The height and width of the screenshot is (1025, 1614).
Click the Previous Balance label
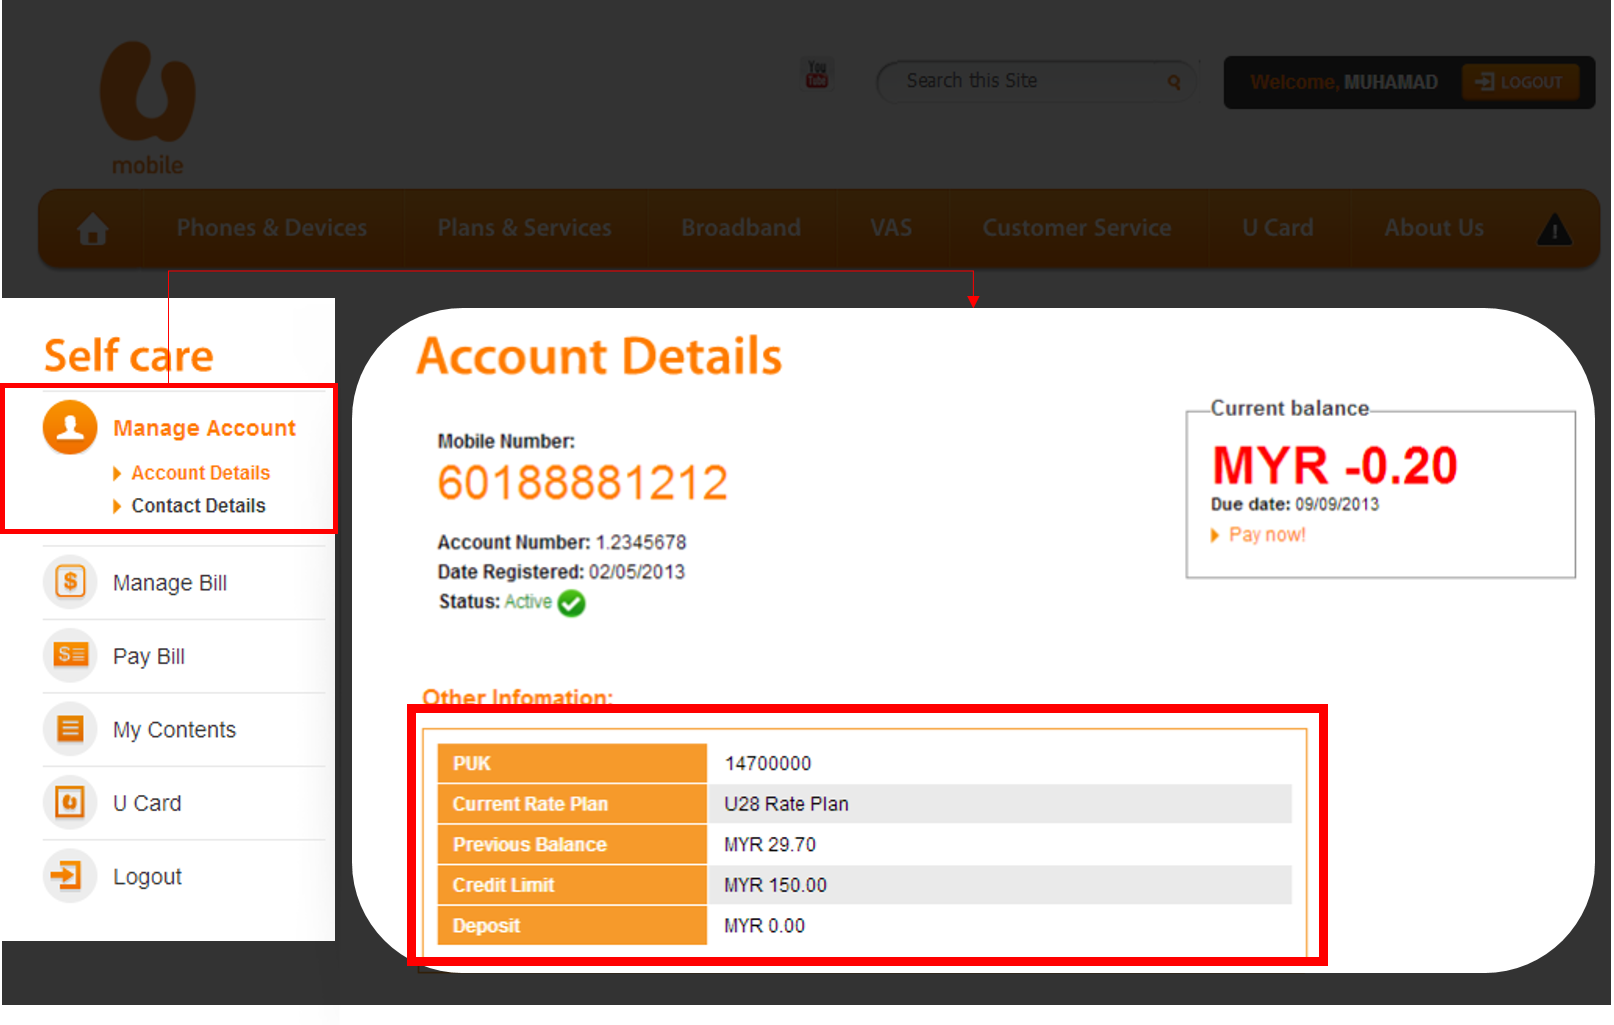click(572, 845)
